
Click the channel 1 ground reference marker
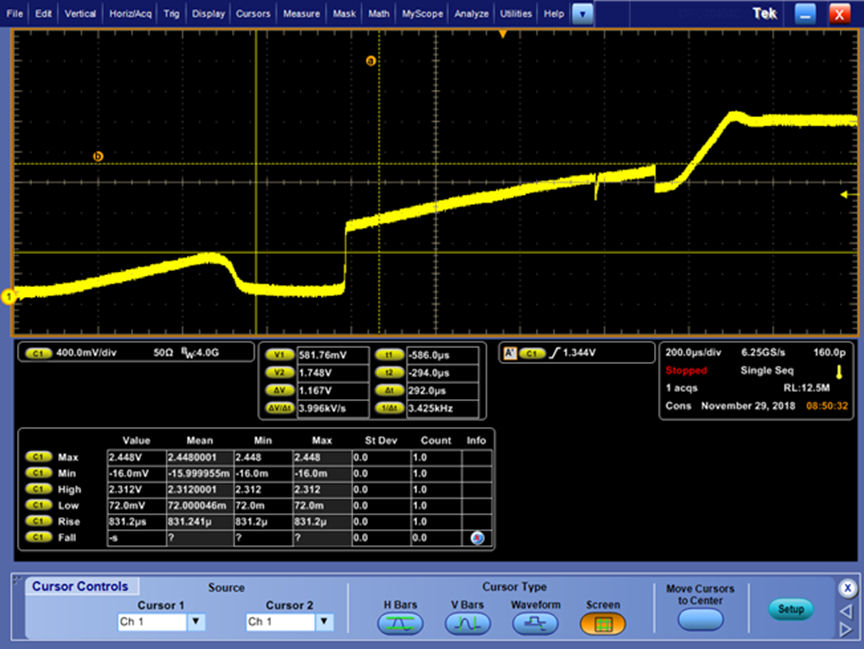[8, 297]
